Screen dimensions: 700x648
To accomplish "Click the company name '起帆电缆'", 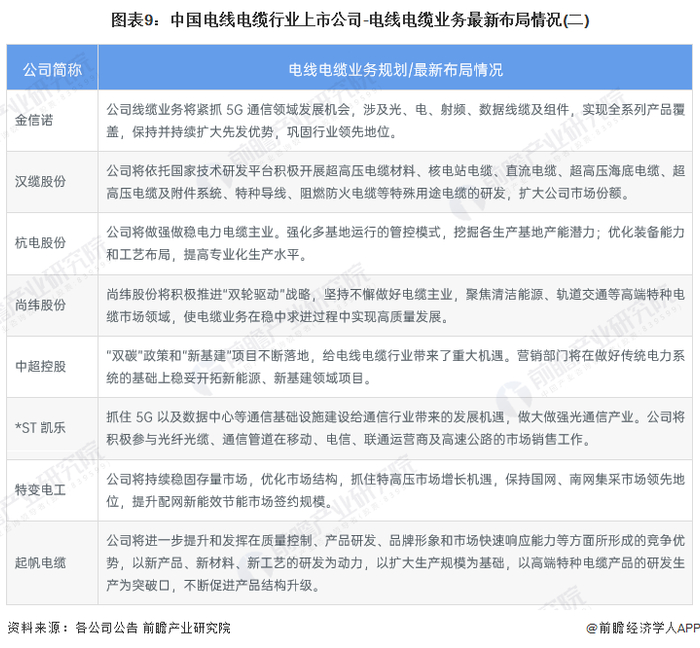I will [40, 562].
